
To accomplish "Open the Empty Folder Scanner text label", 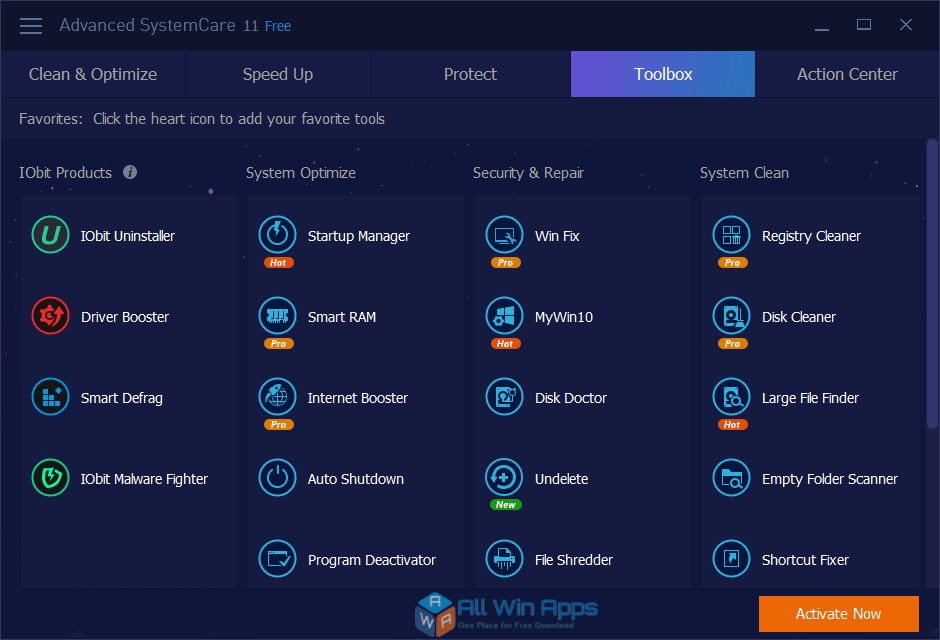I will point(830,479).
